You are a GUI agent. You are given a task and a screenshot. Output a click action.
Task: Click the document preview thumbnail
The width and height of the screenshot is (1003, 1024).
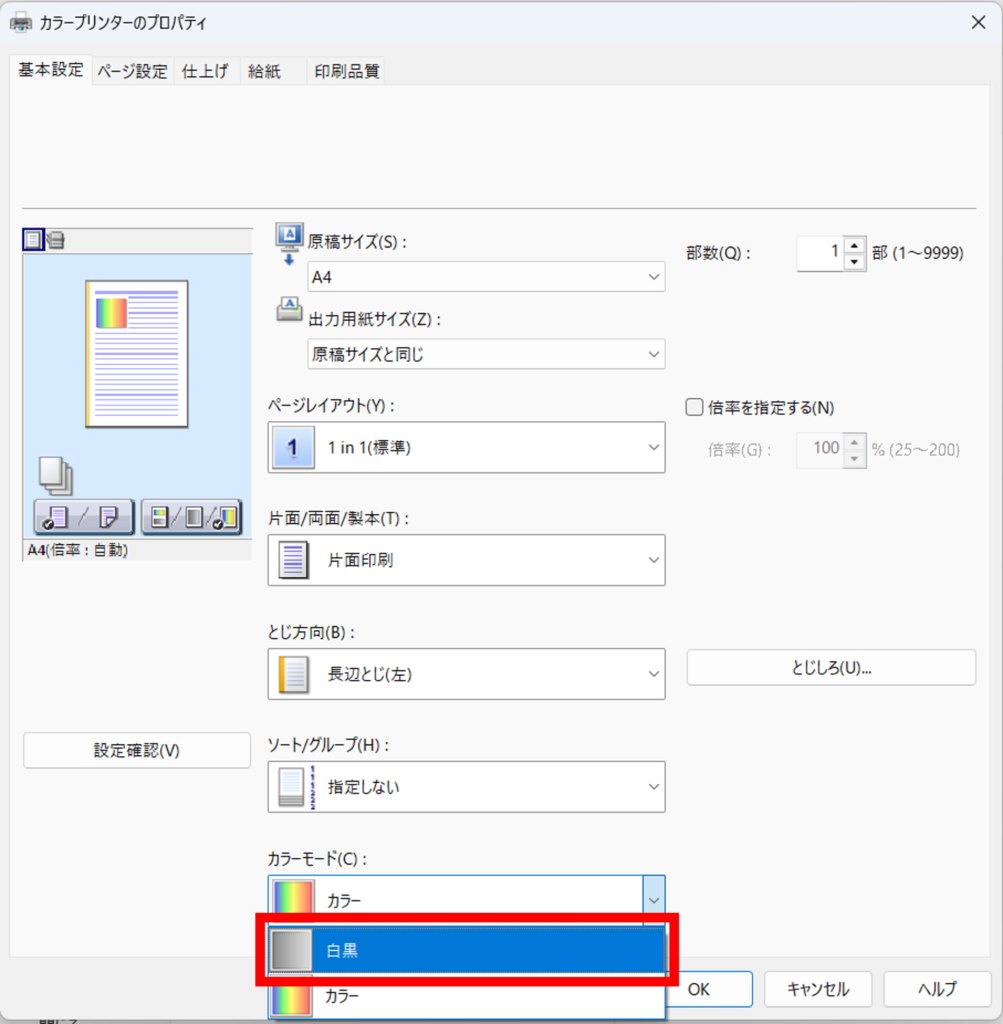[137, 353]
